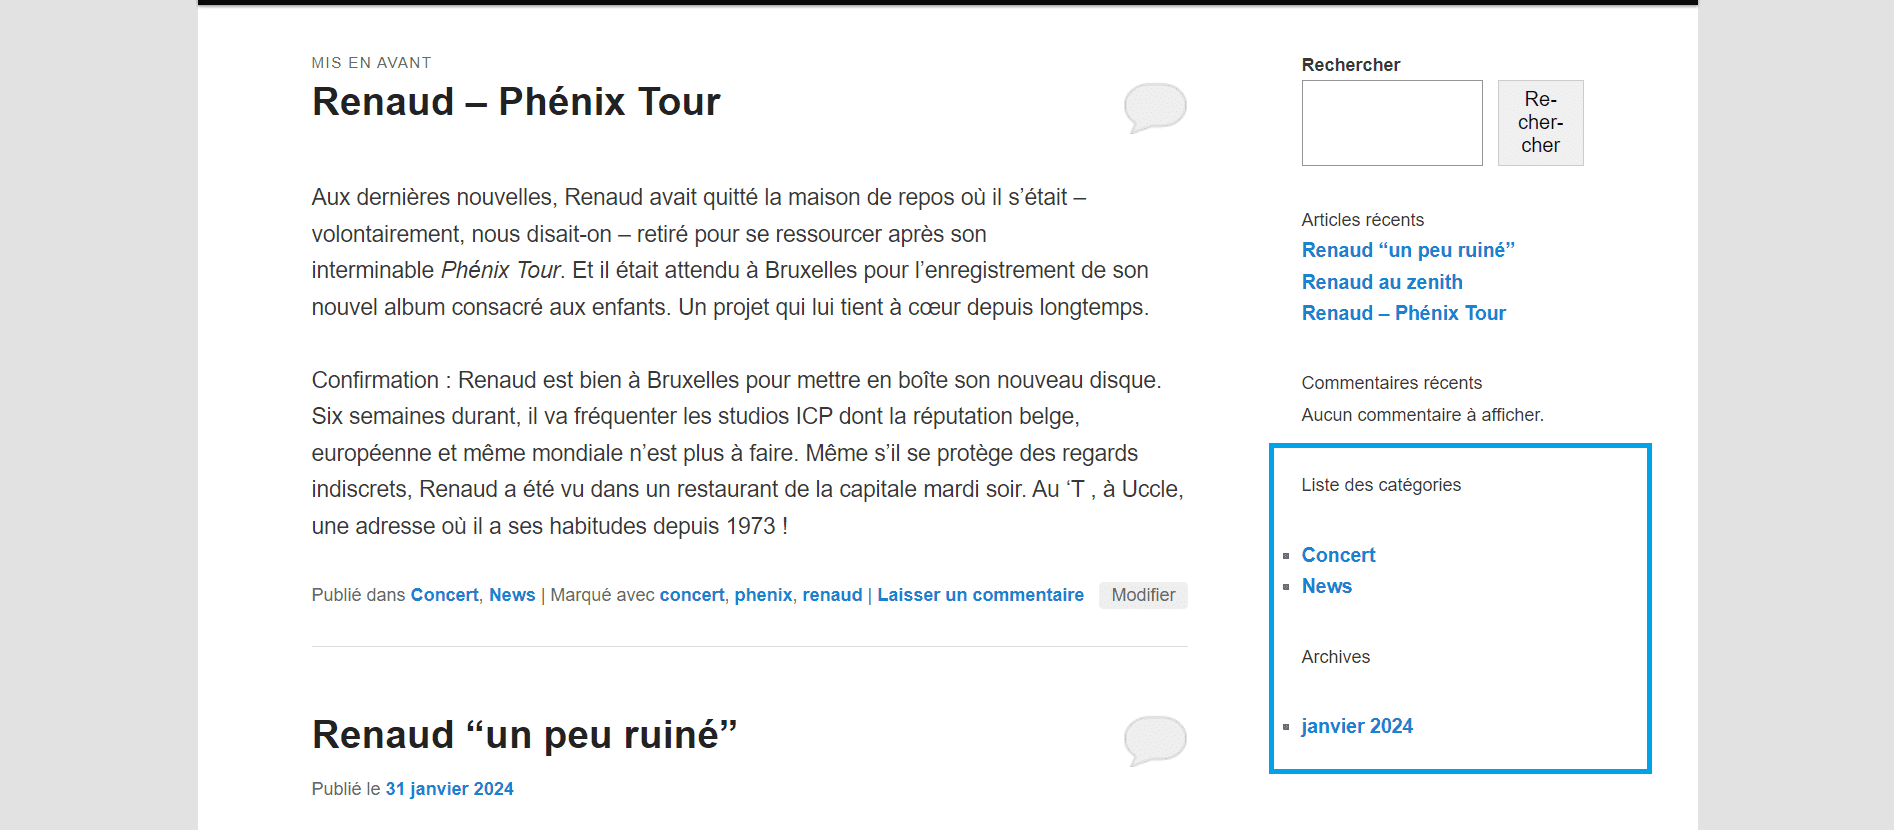This screenshot has height=830, width=1894.
Task: Open the phenix tag link
Action: (x=763, y=595)
